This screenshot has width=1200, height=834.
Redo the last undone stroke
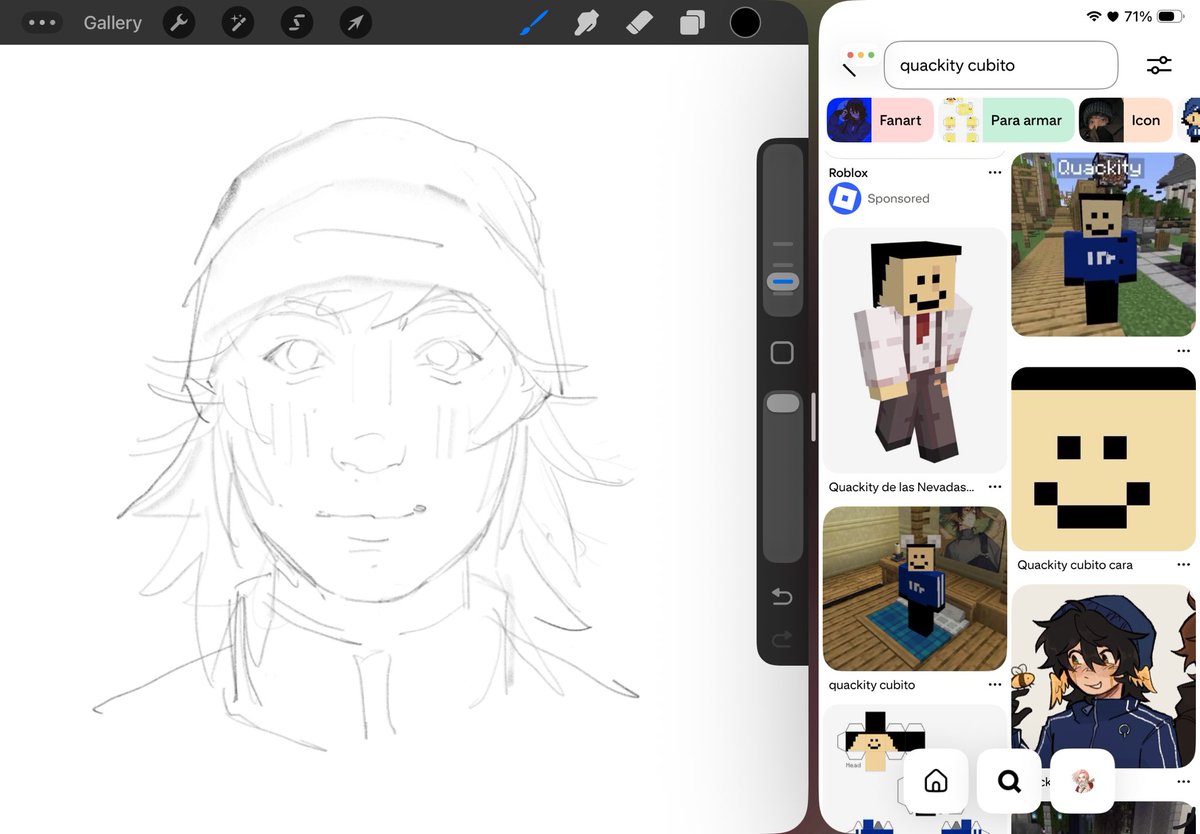[x=782, y=638]
